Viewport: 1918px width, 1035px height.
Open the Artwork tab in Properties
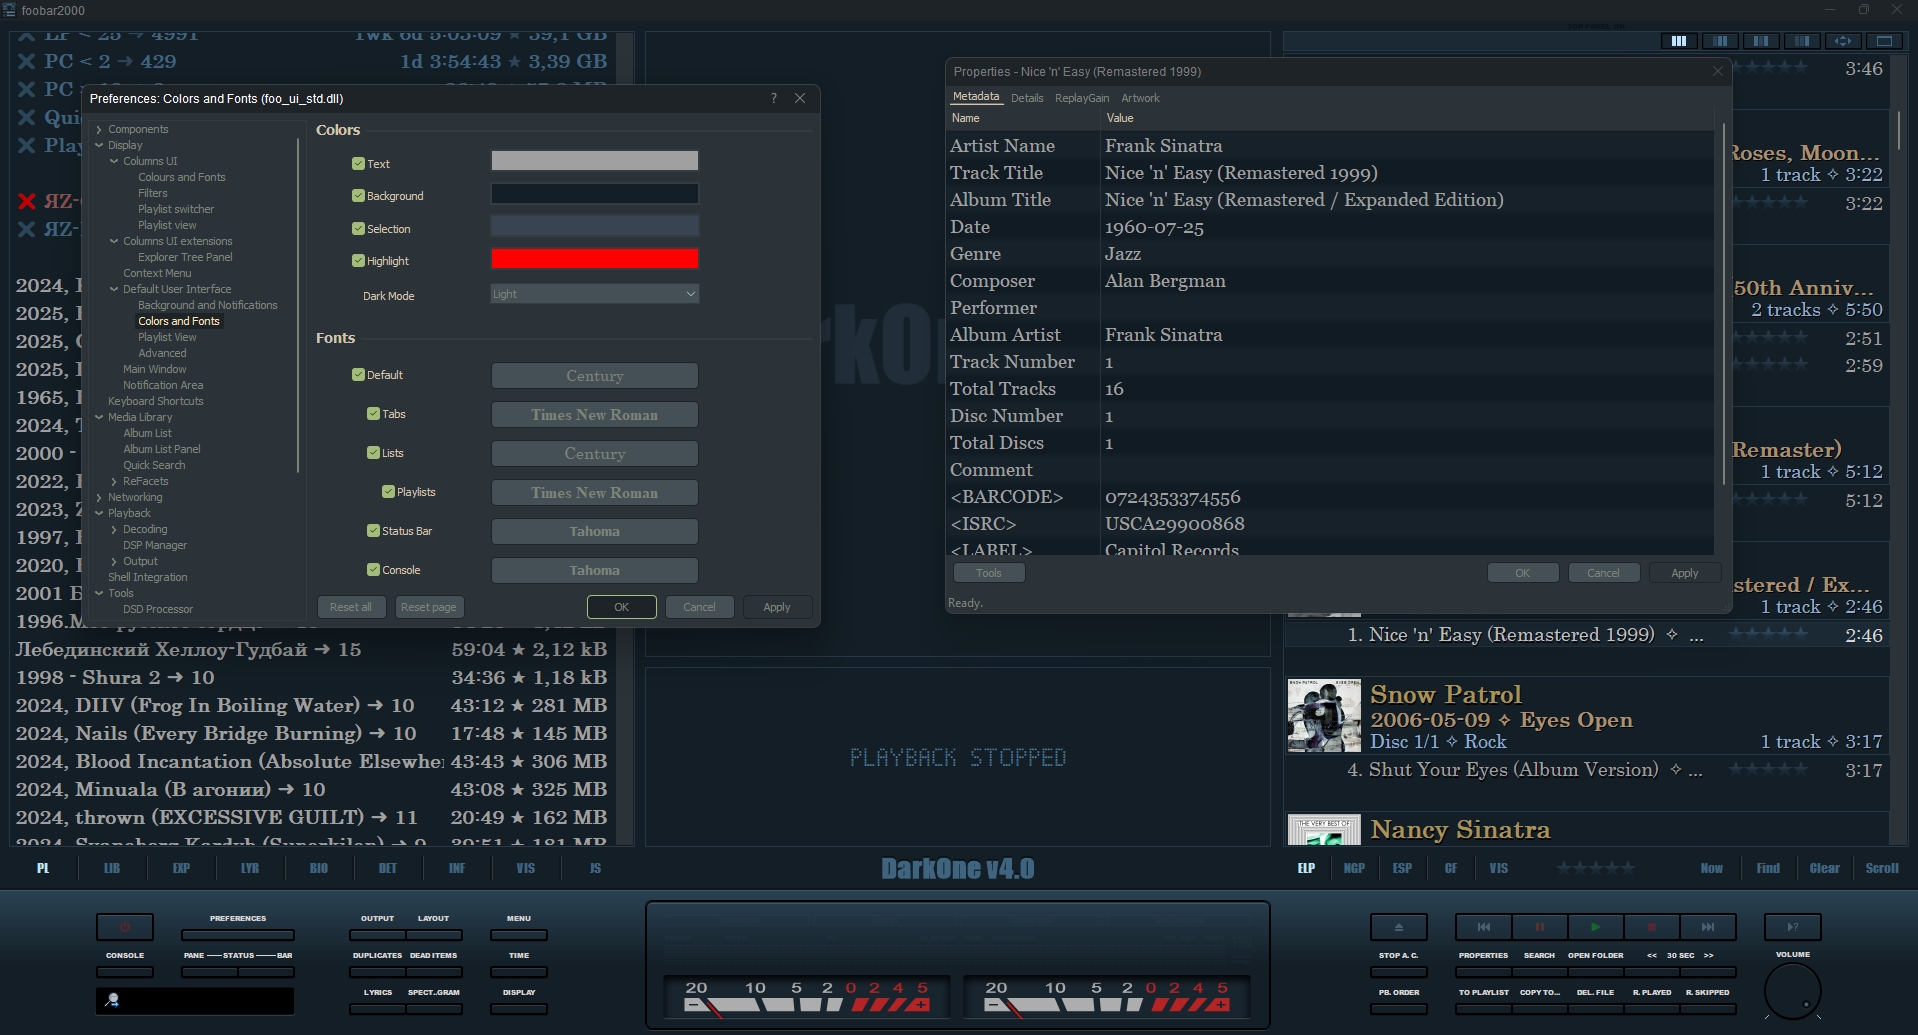coord(1140,98)
